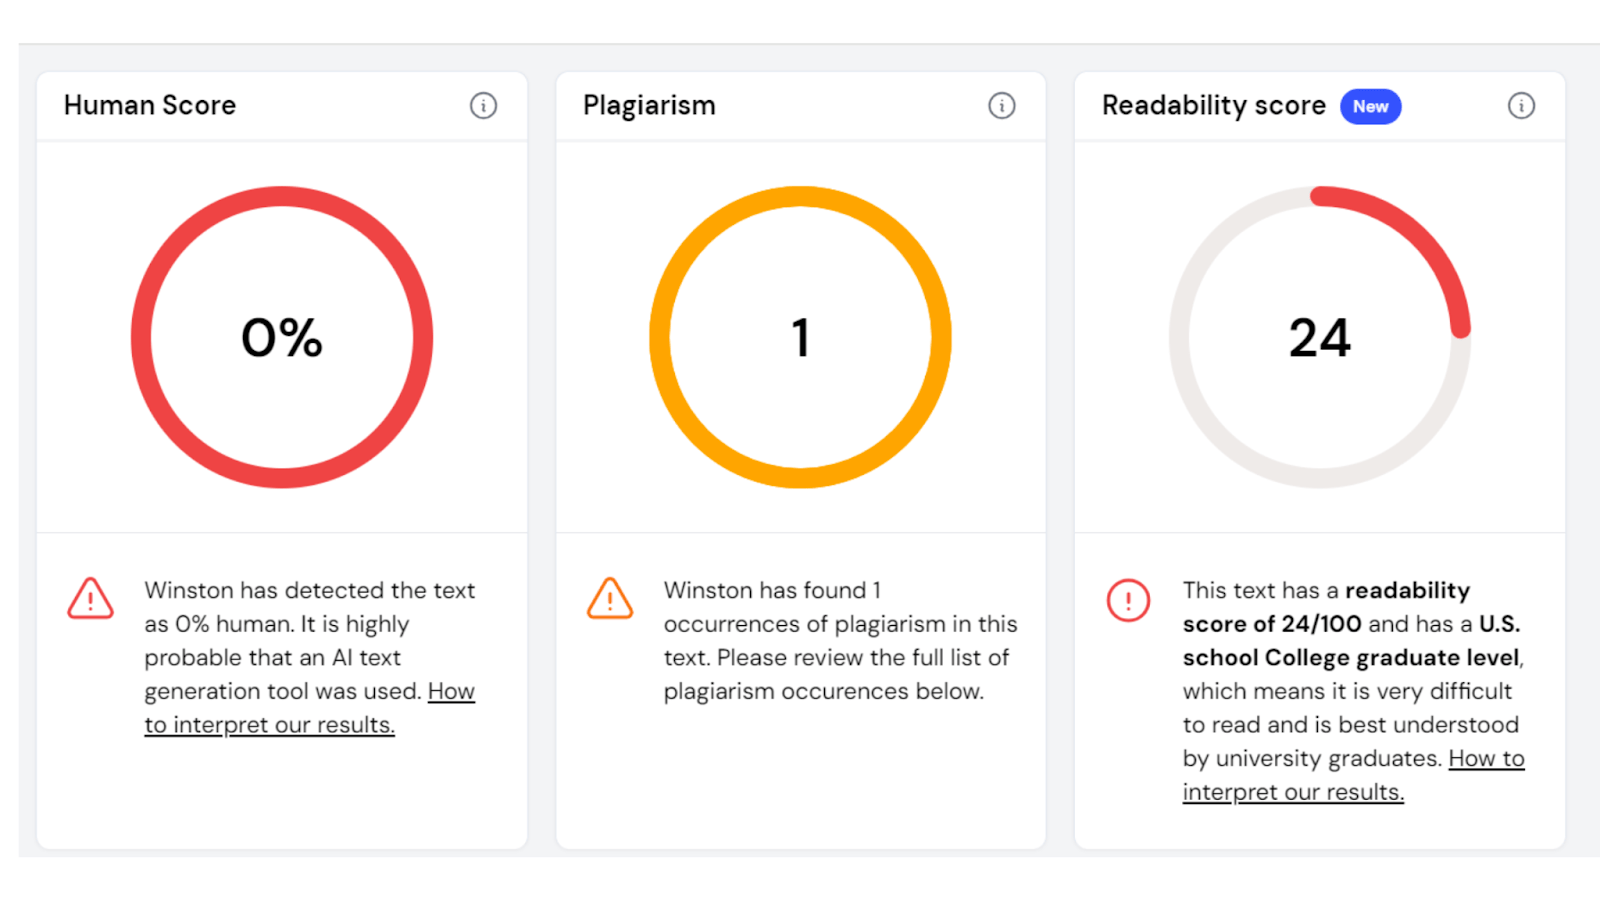Click the red 0% human score gauge
Image resolution: width=1600 pixels, height=900 pixels.
tap(282, 337)
